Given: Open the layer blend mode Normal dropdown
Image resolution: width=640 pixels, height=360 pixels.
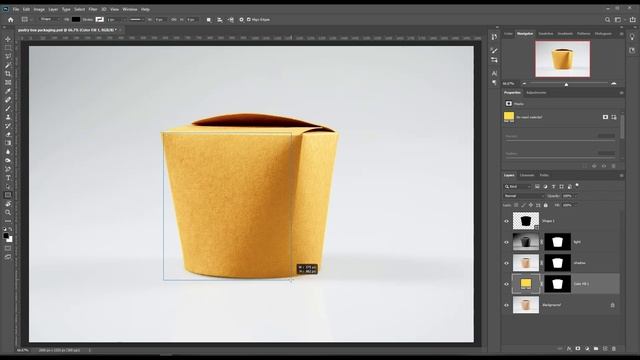Looking at the screenshot, I should click(x=524, y=196).
